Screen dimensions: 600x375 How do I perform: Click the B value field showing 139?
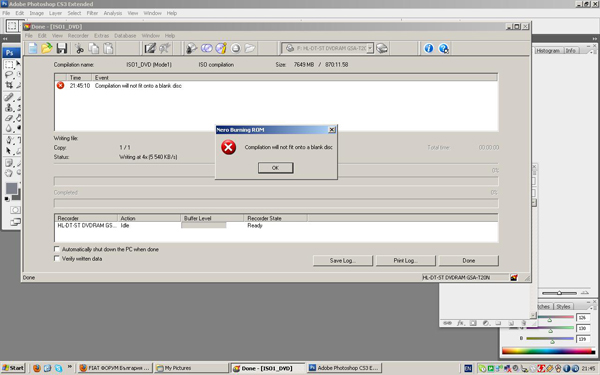[583, 339]
